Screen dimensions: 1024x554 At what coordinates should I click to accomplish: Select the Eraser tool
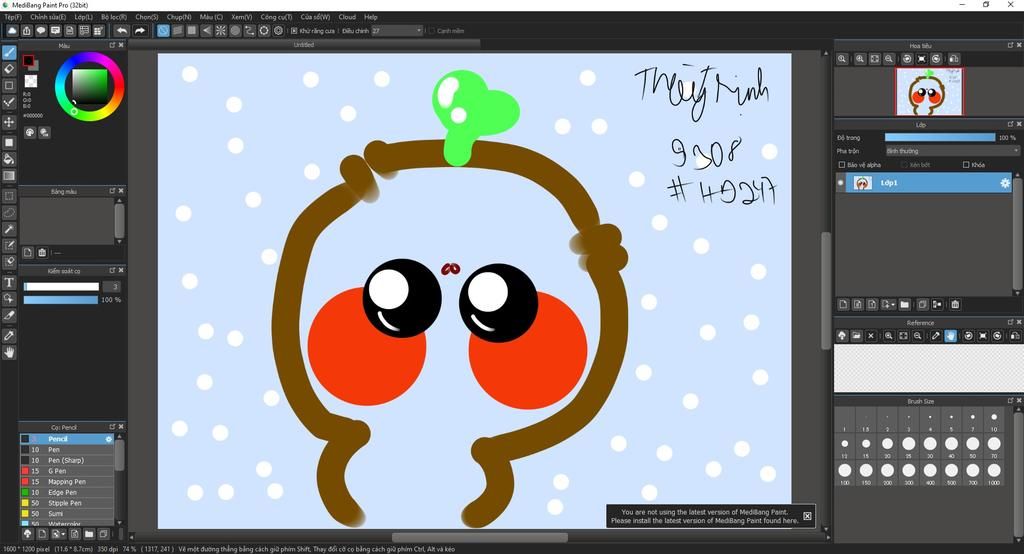click(x=9, y=69)
